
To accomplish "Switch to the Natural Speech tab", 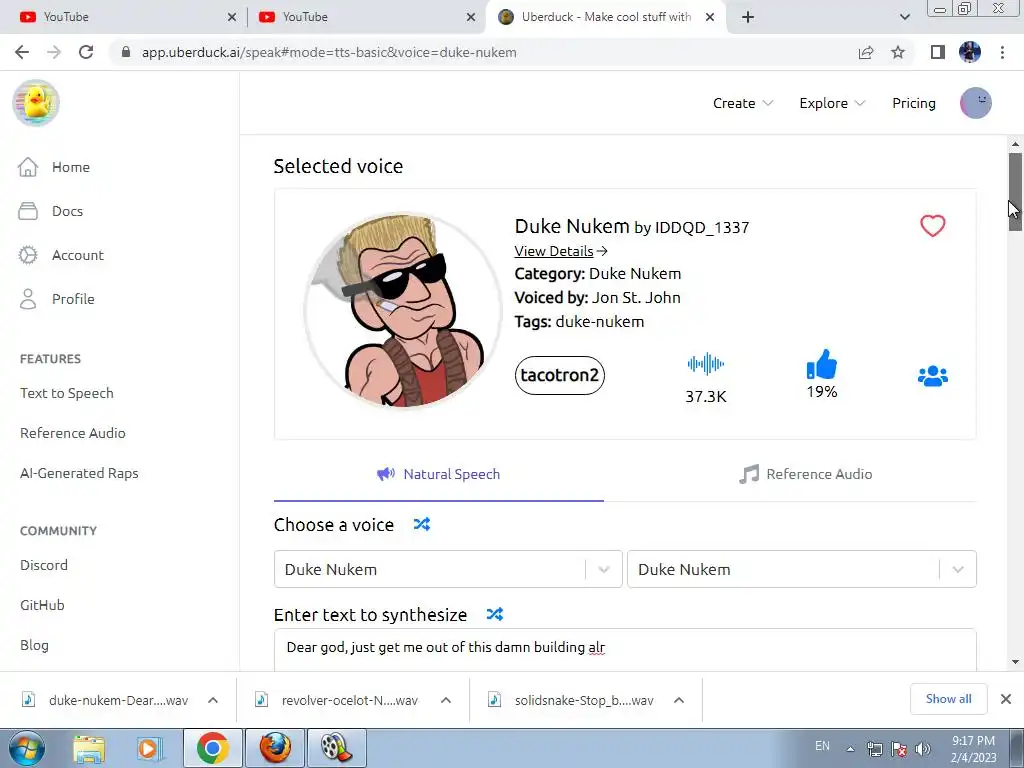I will [439, 474].
